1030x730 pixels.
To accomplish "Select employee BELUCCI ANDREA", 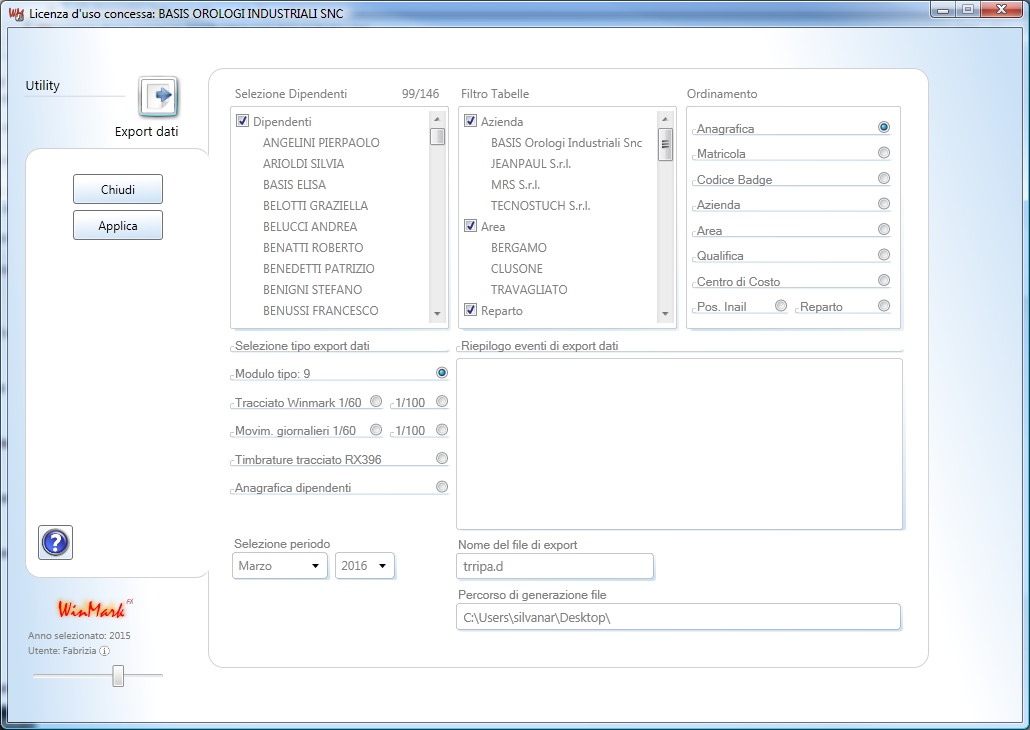I will click(x=310, y=227).
